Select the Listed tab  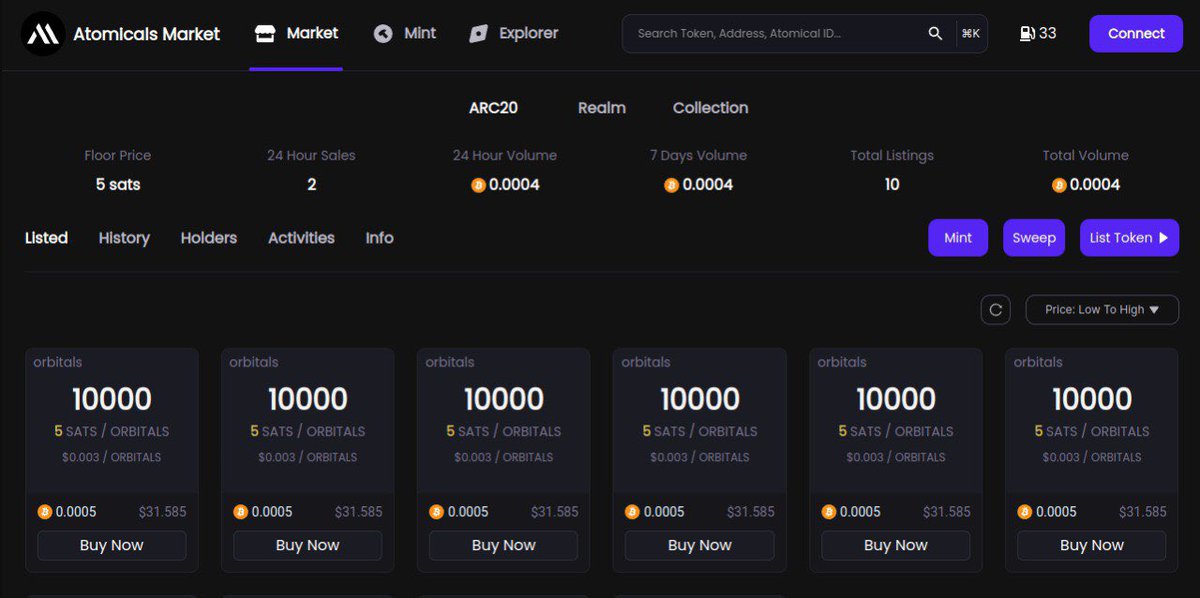46,238
